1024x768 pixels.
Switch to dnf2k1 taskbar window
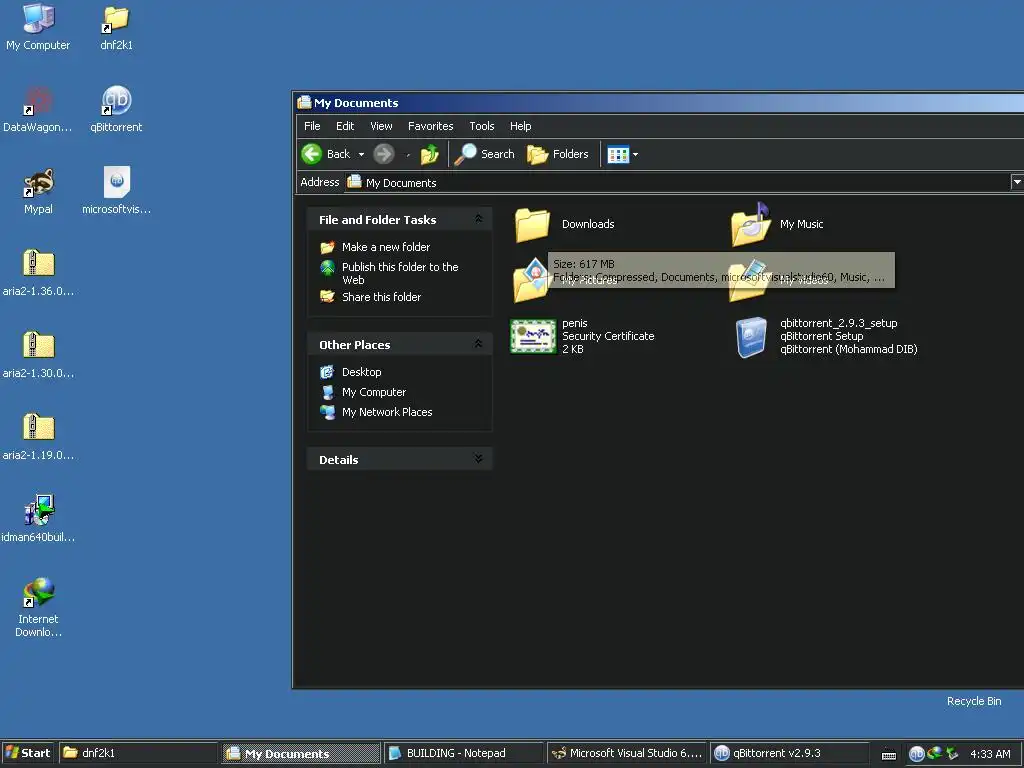(138, 753)
